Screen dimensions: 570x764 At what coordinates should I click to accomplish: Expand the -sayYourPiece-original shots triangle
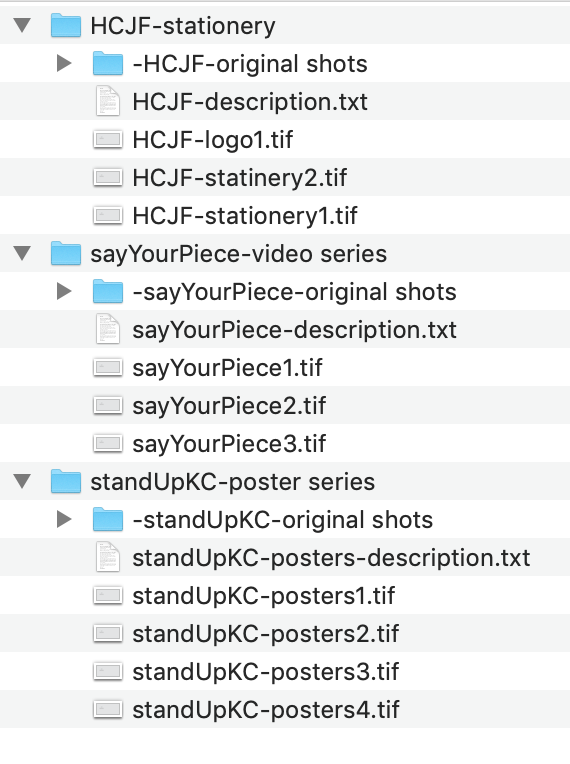click(x=64, y=291)
